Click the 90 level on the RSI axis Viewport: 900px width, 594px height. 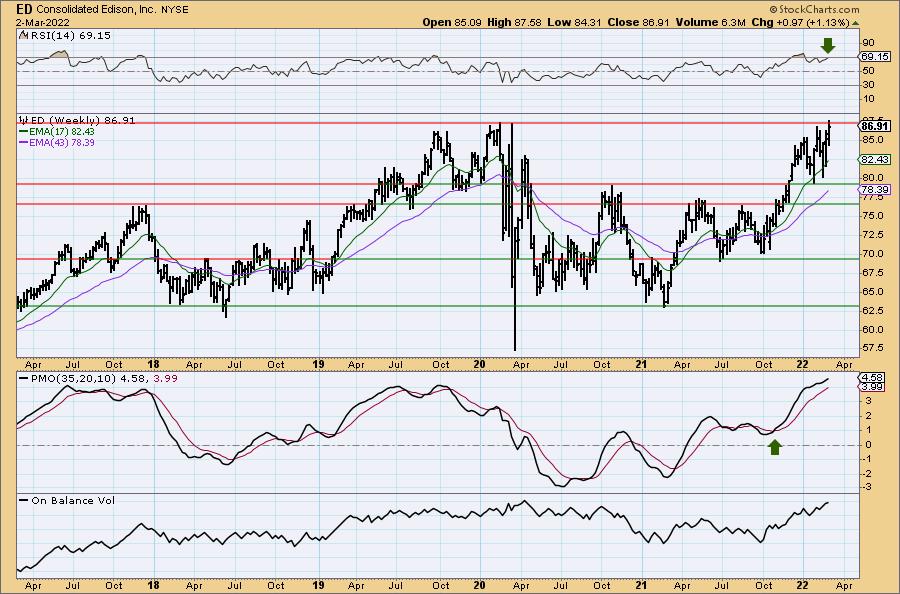pos(868,42)
